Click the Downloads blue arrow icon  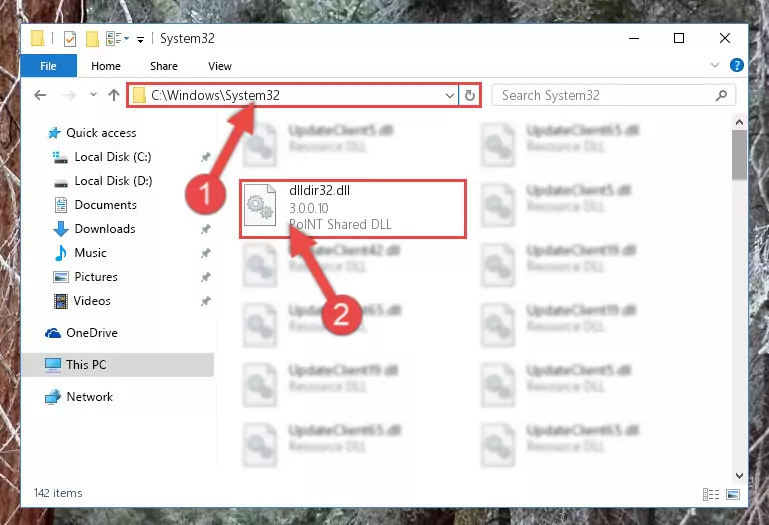point(61,229)
